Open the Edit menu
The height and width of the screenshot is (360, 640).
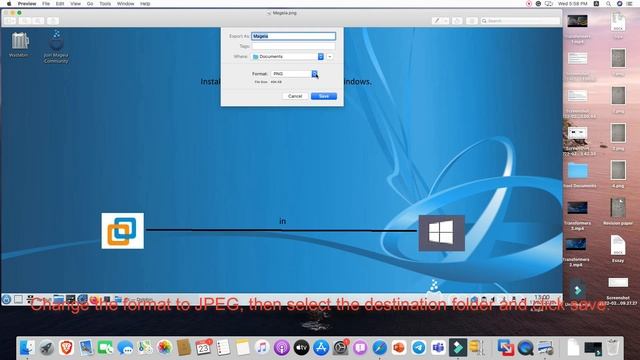pos(60,3)
